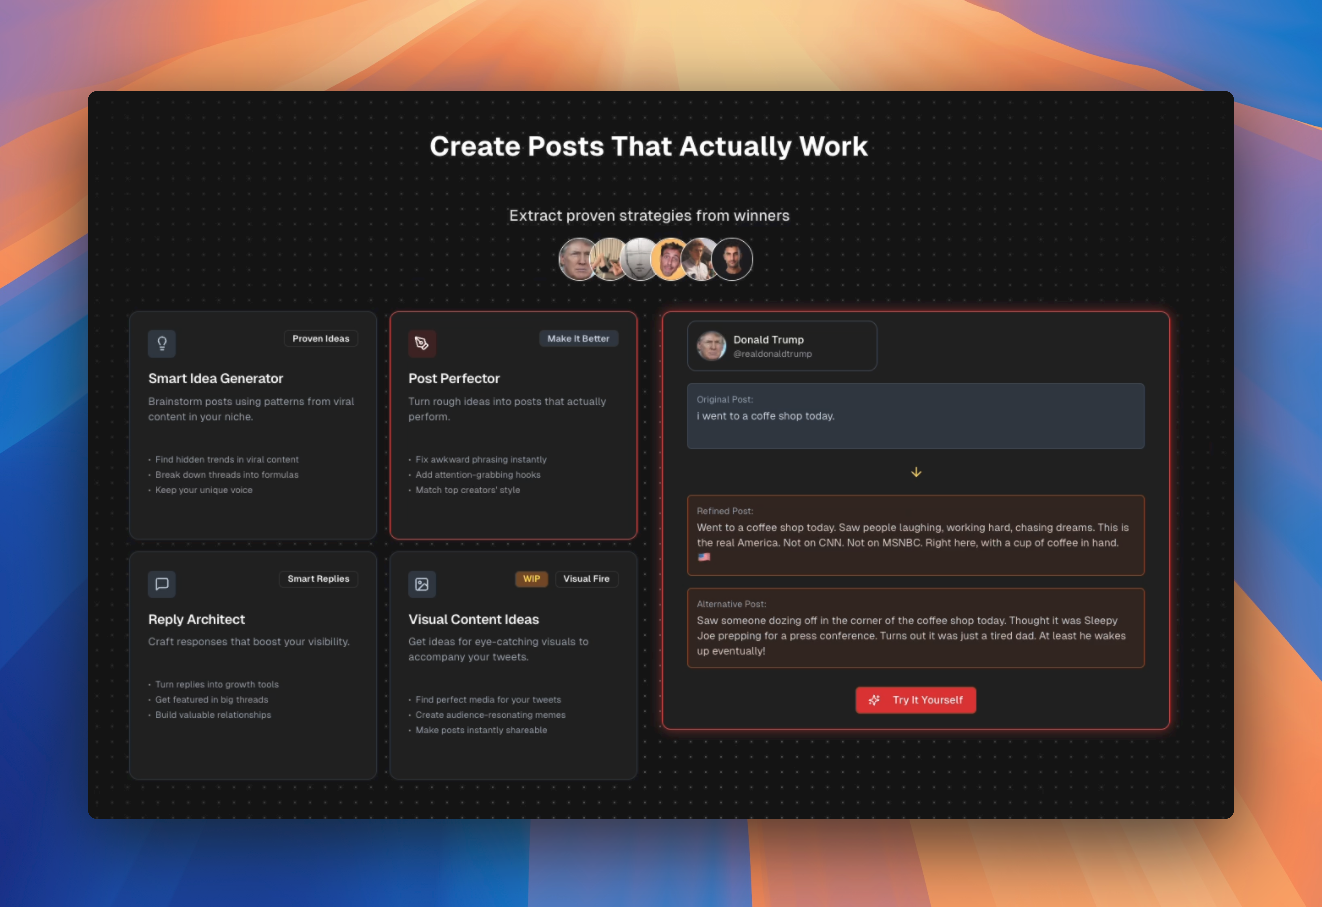Click 'Find perfect media for your tweets'
This screenshot has width=1322, height=907.
488,700
